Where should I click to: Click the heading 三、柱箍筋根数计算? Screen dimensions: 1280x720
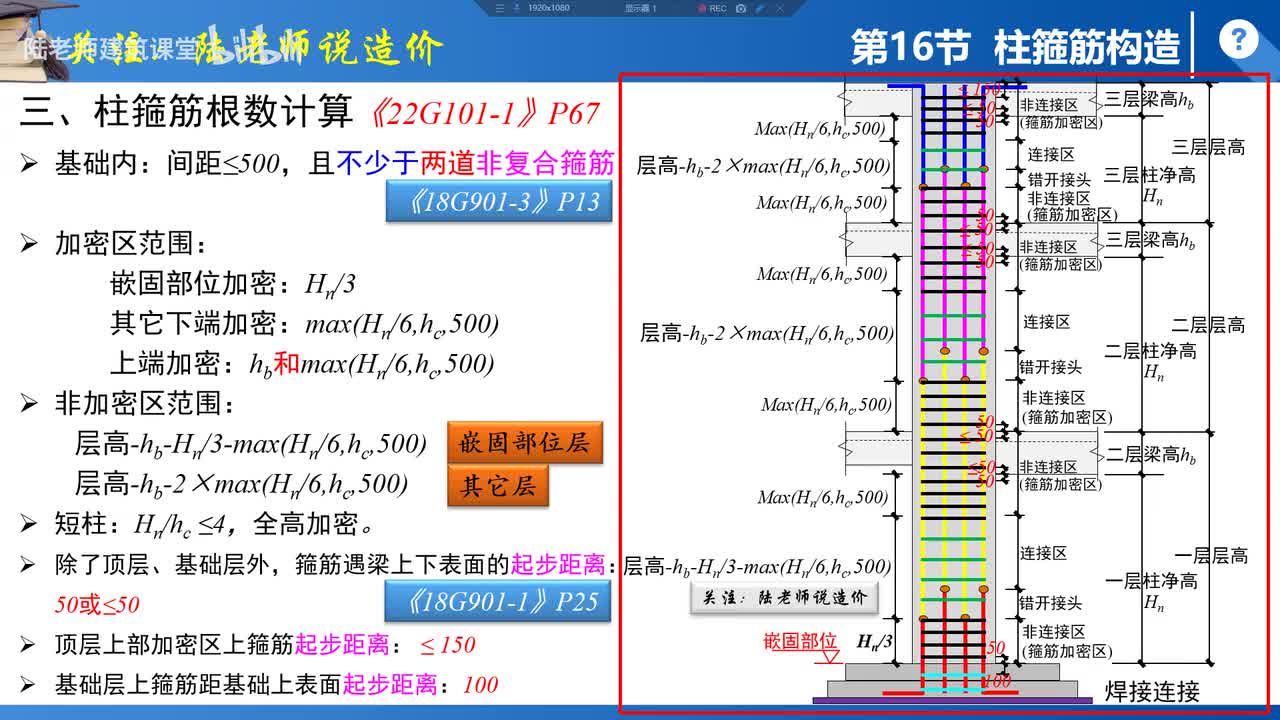click(x=186, y=113)
